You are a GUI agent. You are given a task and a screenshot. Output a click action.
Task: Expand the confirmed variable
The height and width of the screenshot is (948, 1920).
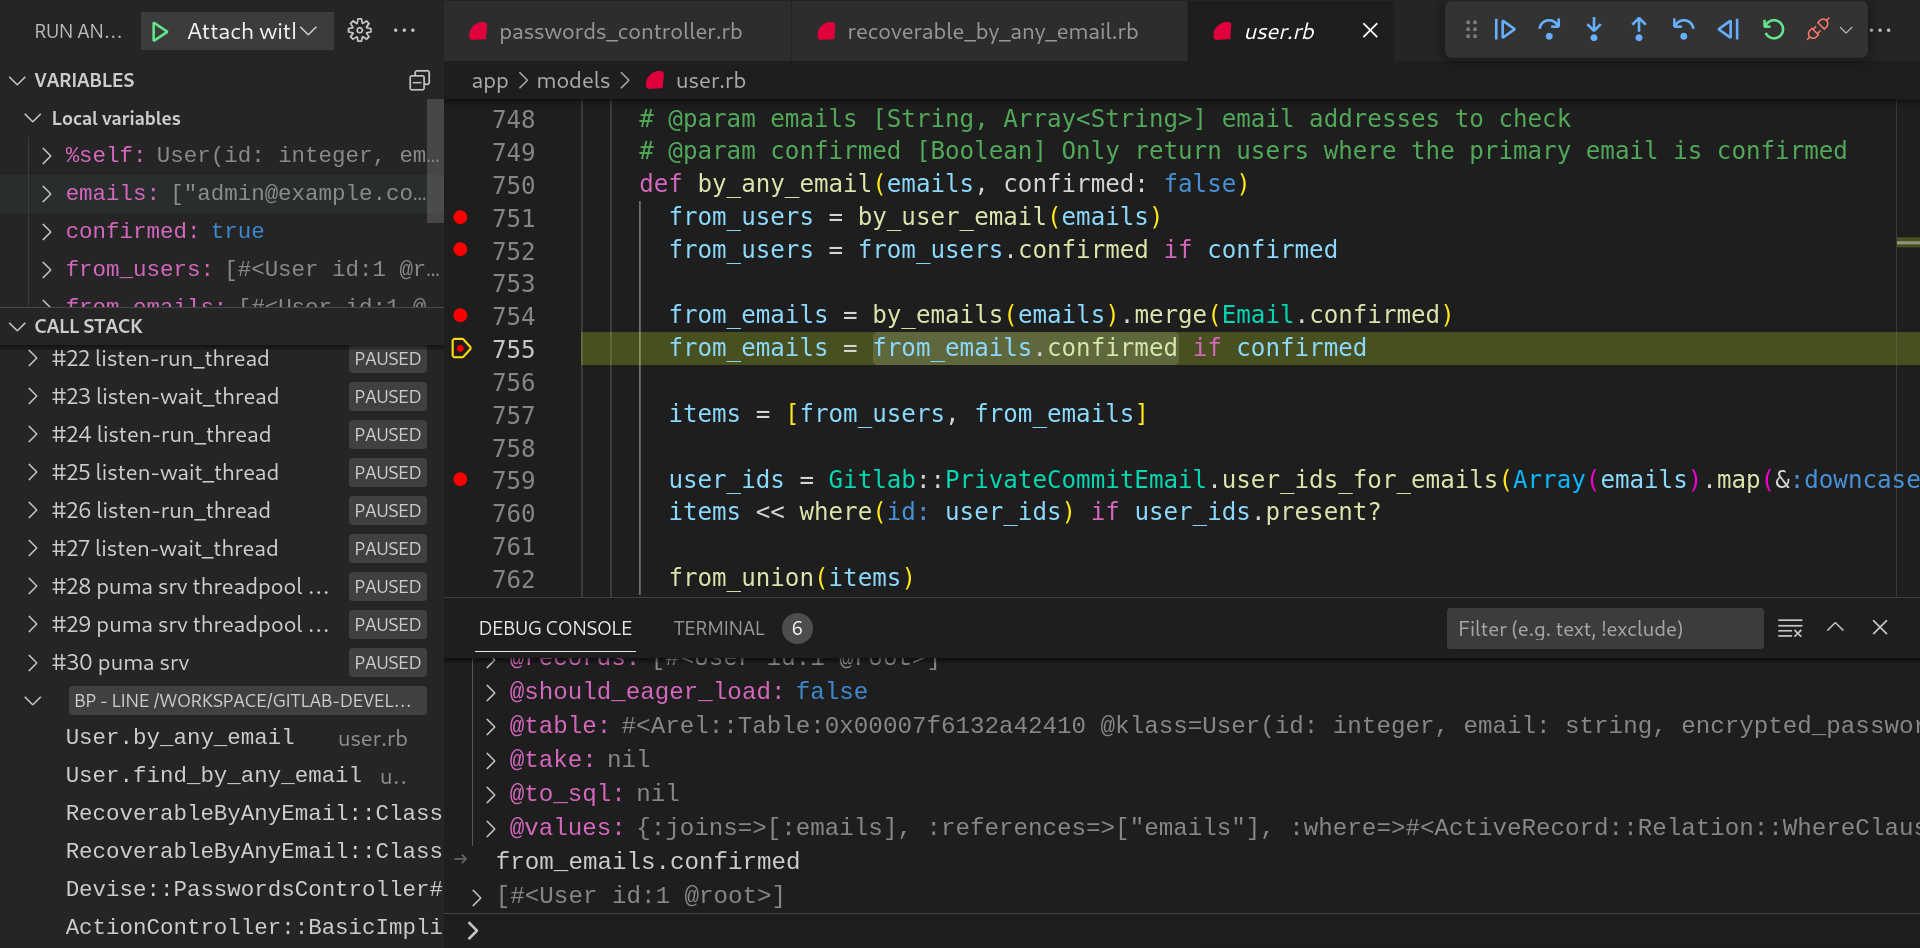(x=47, y=231)
